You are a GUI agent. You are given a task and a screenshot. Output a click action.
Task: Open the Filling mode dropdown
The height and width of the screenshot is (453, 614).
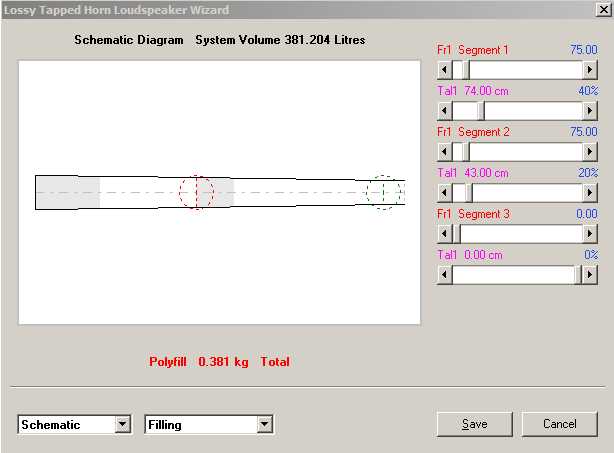(x=265, y=424)
